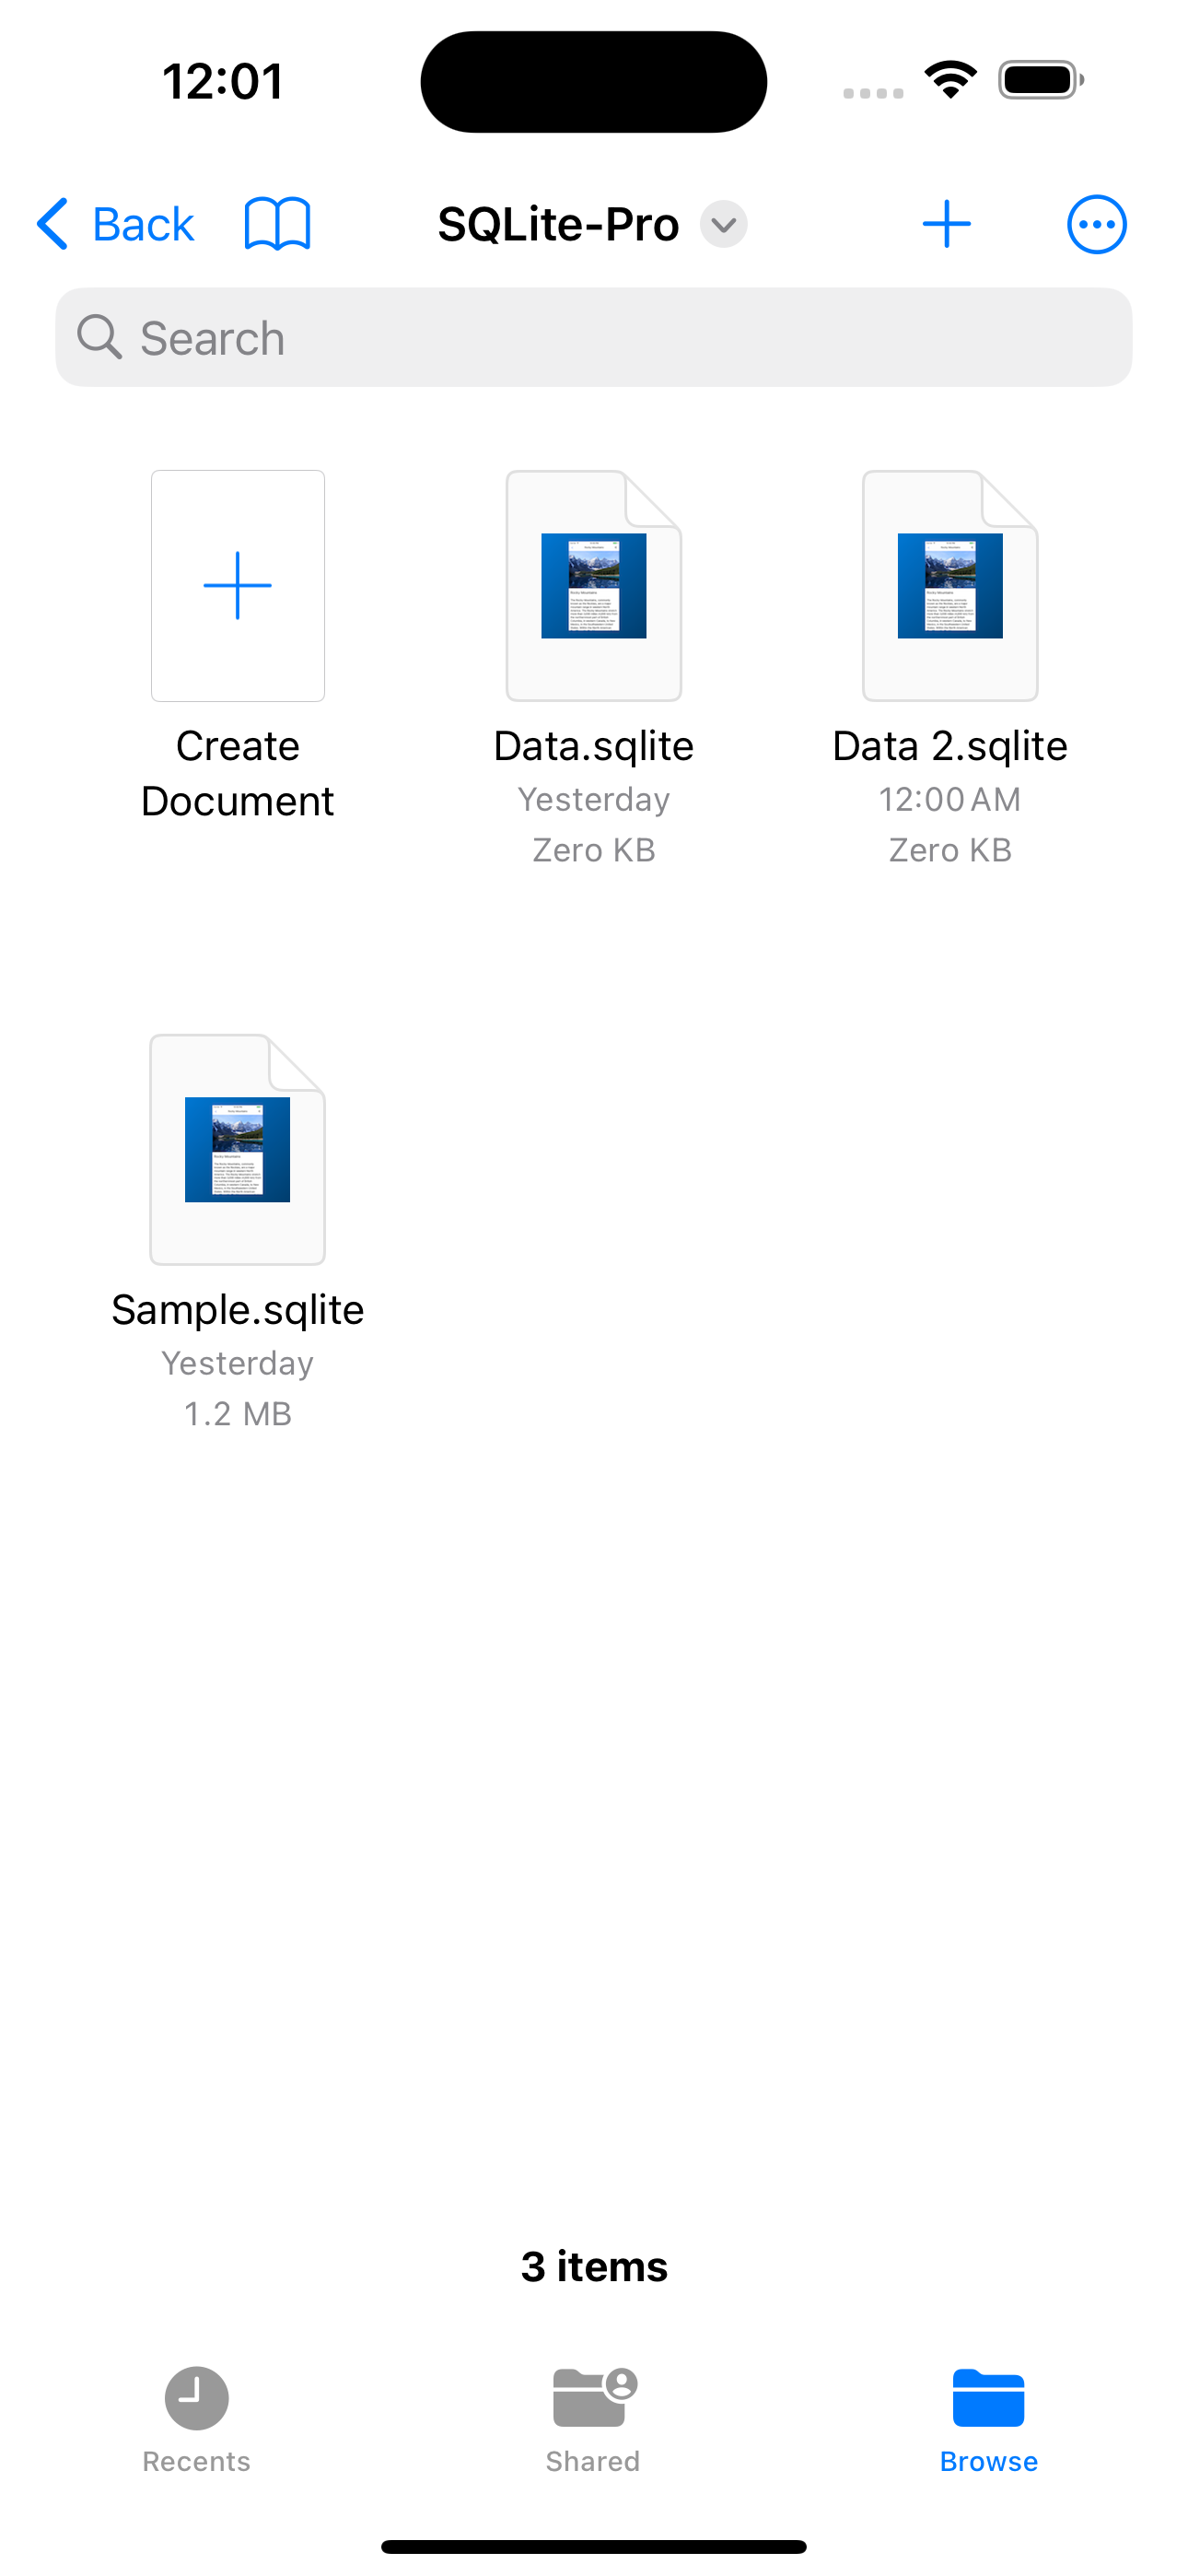Open the Sample.sqlite file thumbnail

pos(238,1150)
